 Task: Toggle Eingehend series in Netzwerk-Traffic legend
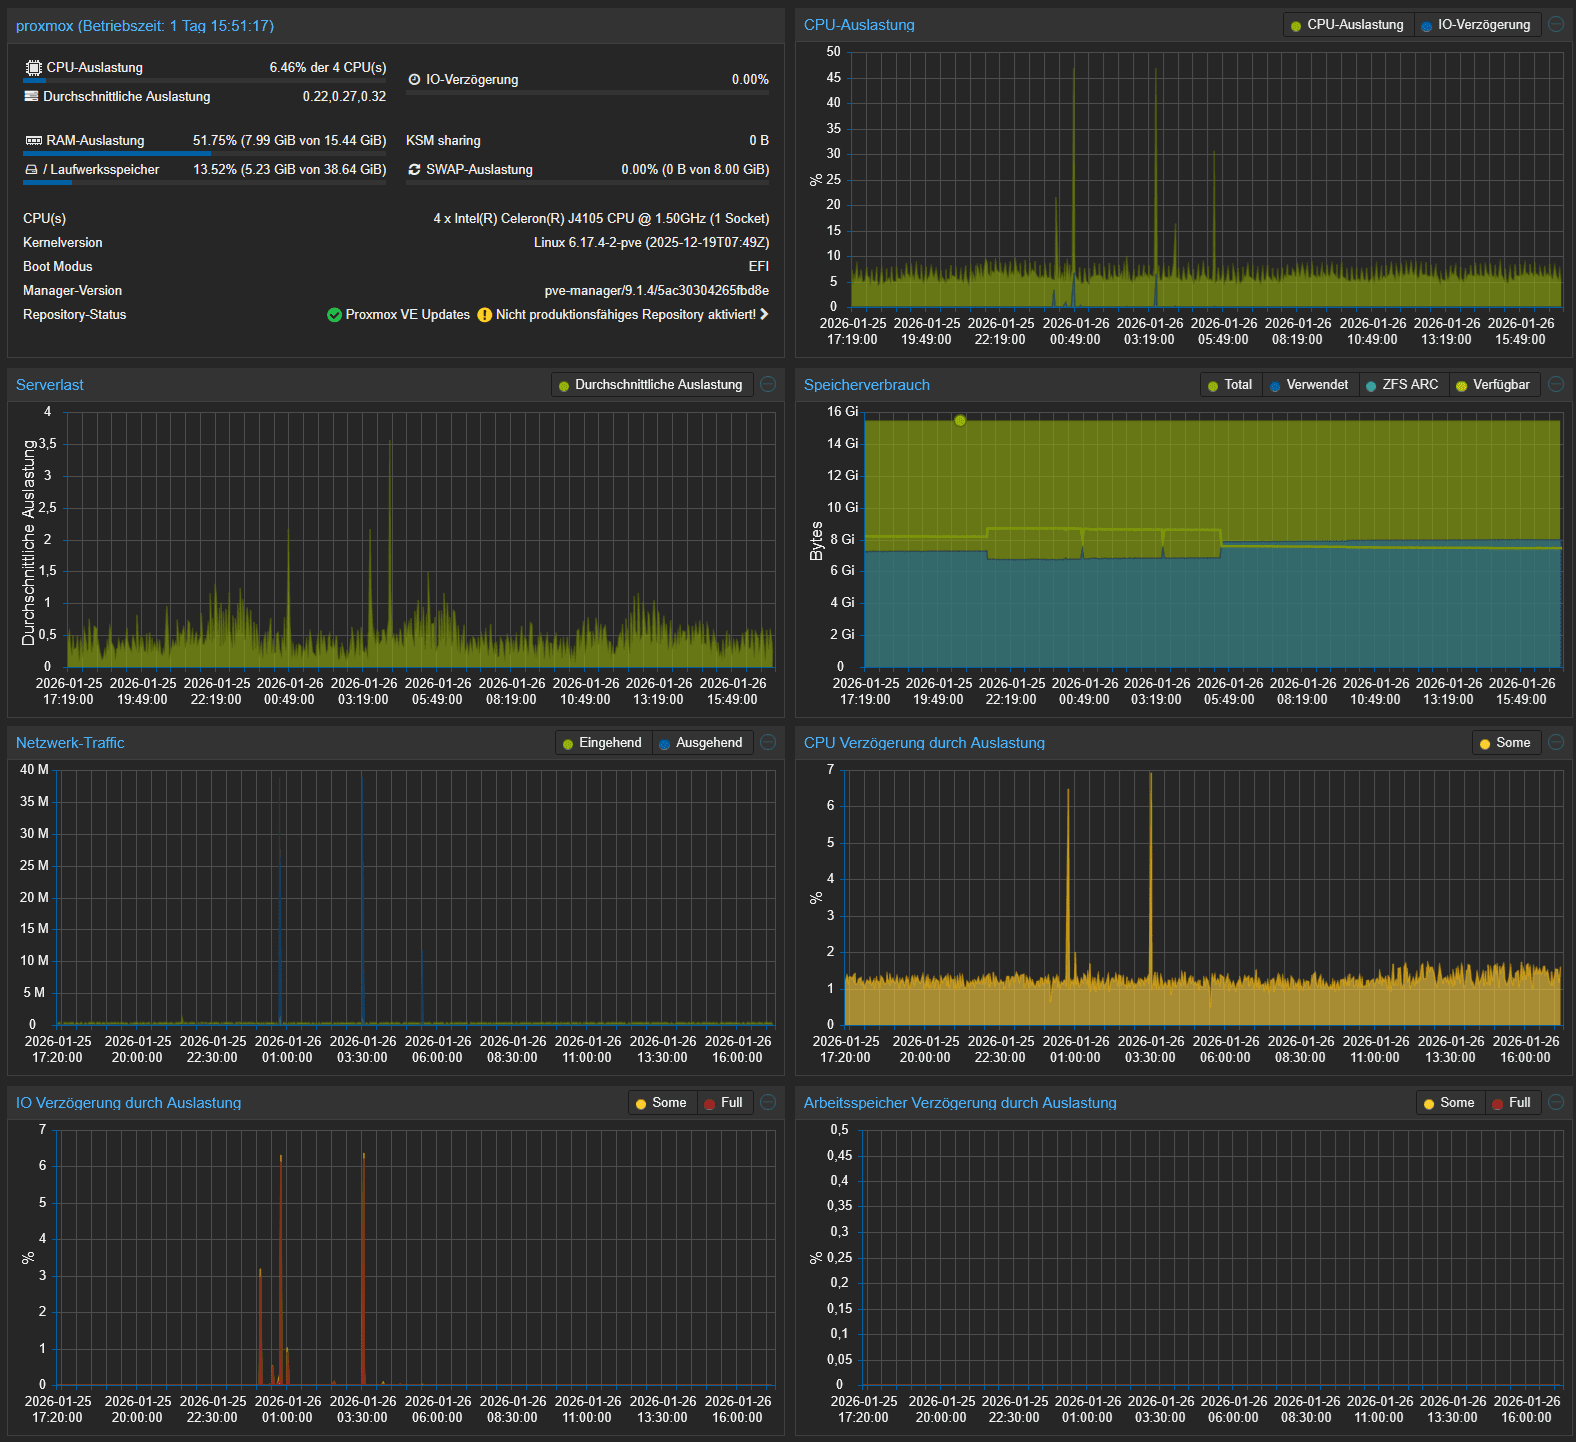coord(603,743)
